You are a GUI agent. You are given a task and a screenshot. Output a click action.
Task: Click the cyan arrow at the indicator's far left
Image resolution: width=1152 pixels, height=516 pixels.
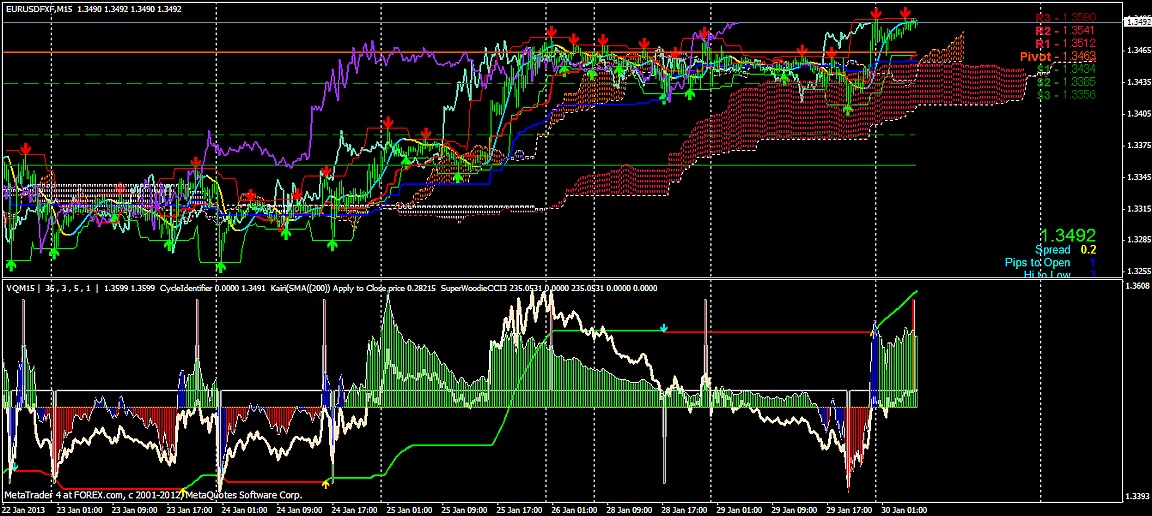(x=14, y=467)
